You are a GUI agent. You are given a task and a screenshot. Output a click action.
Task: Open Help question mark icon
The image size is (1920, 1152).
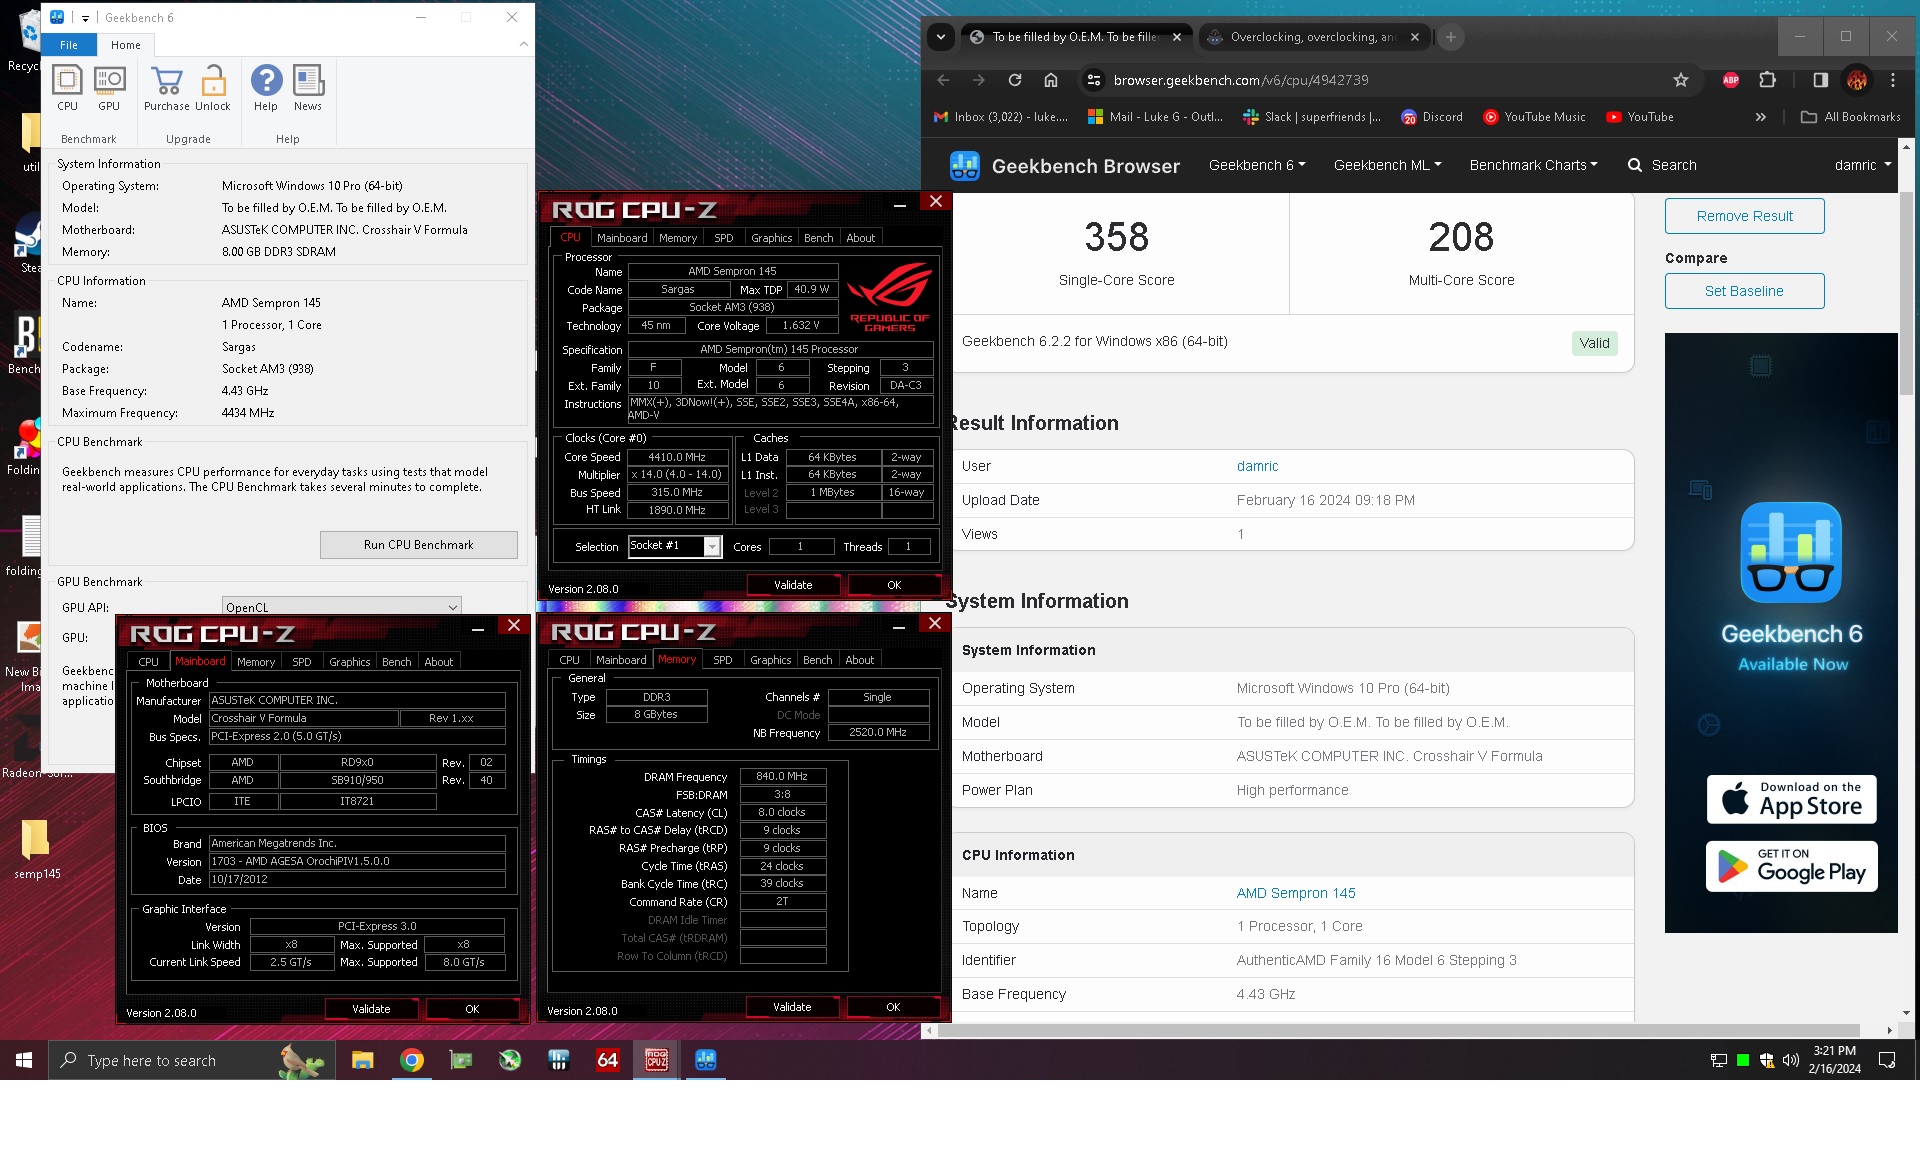266,88
